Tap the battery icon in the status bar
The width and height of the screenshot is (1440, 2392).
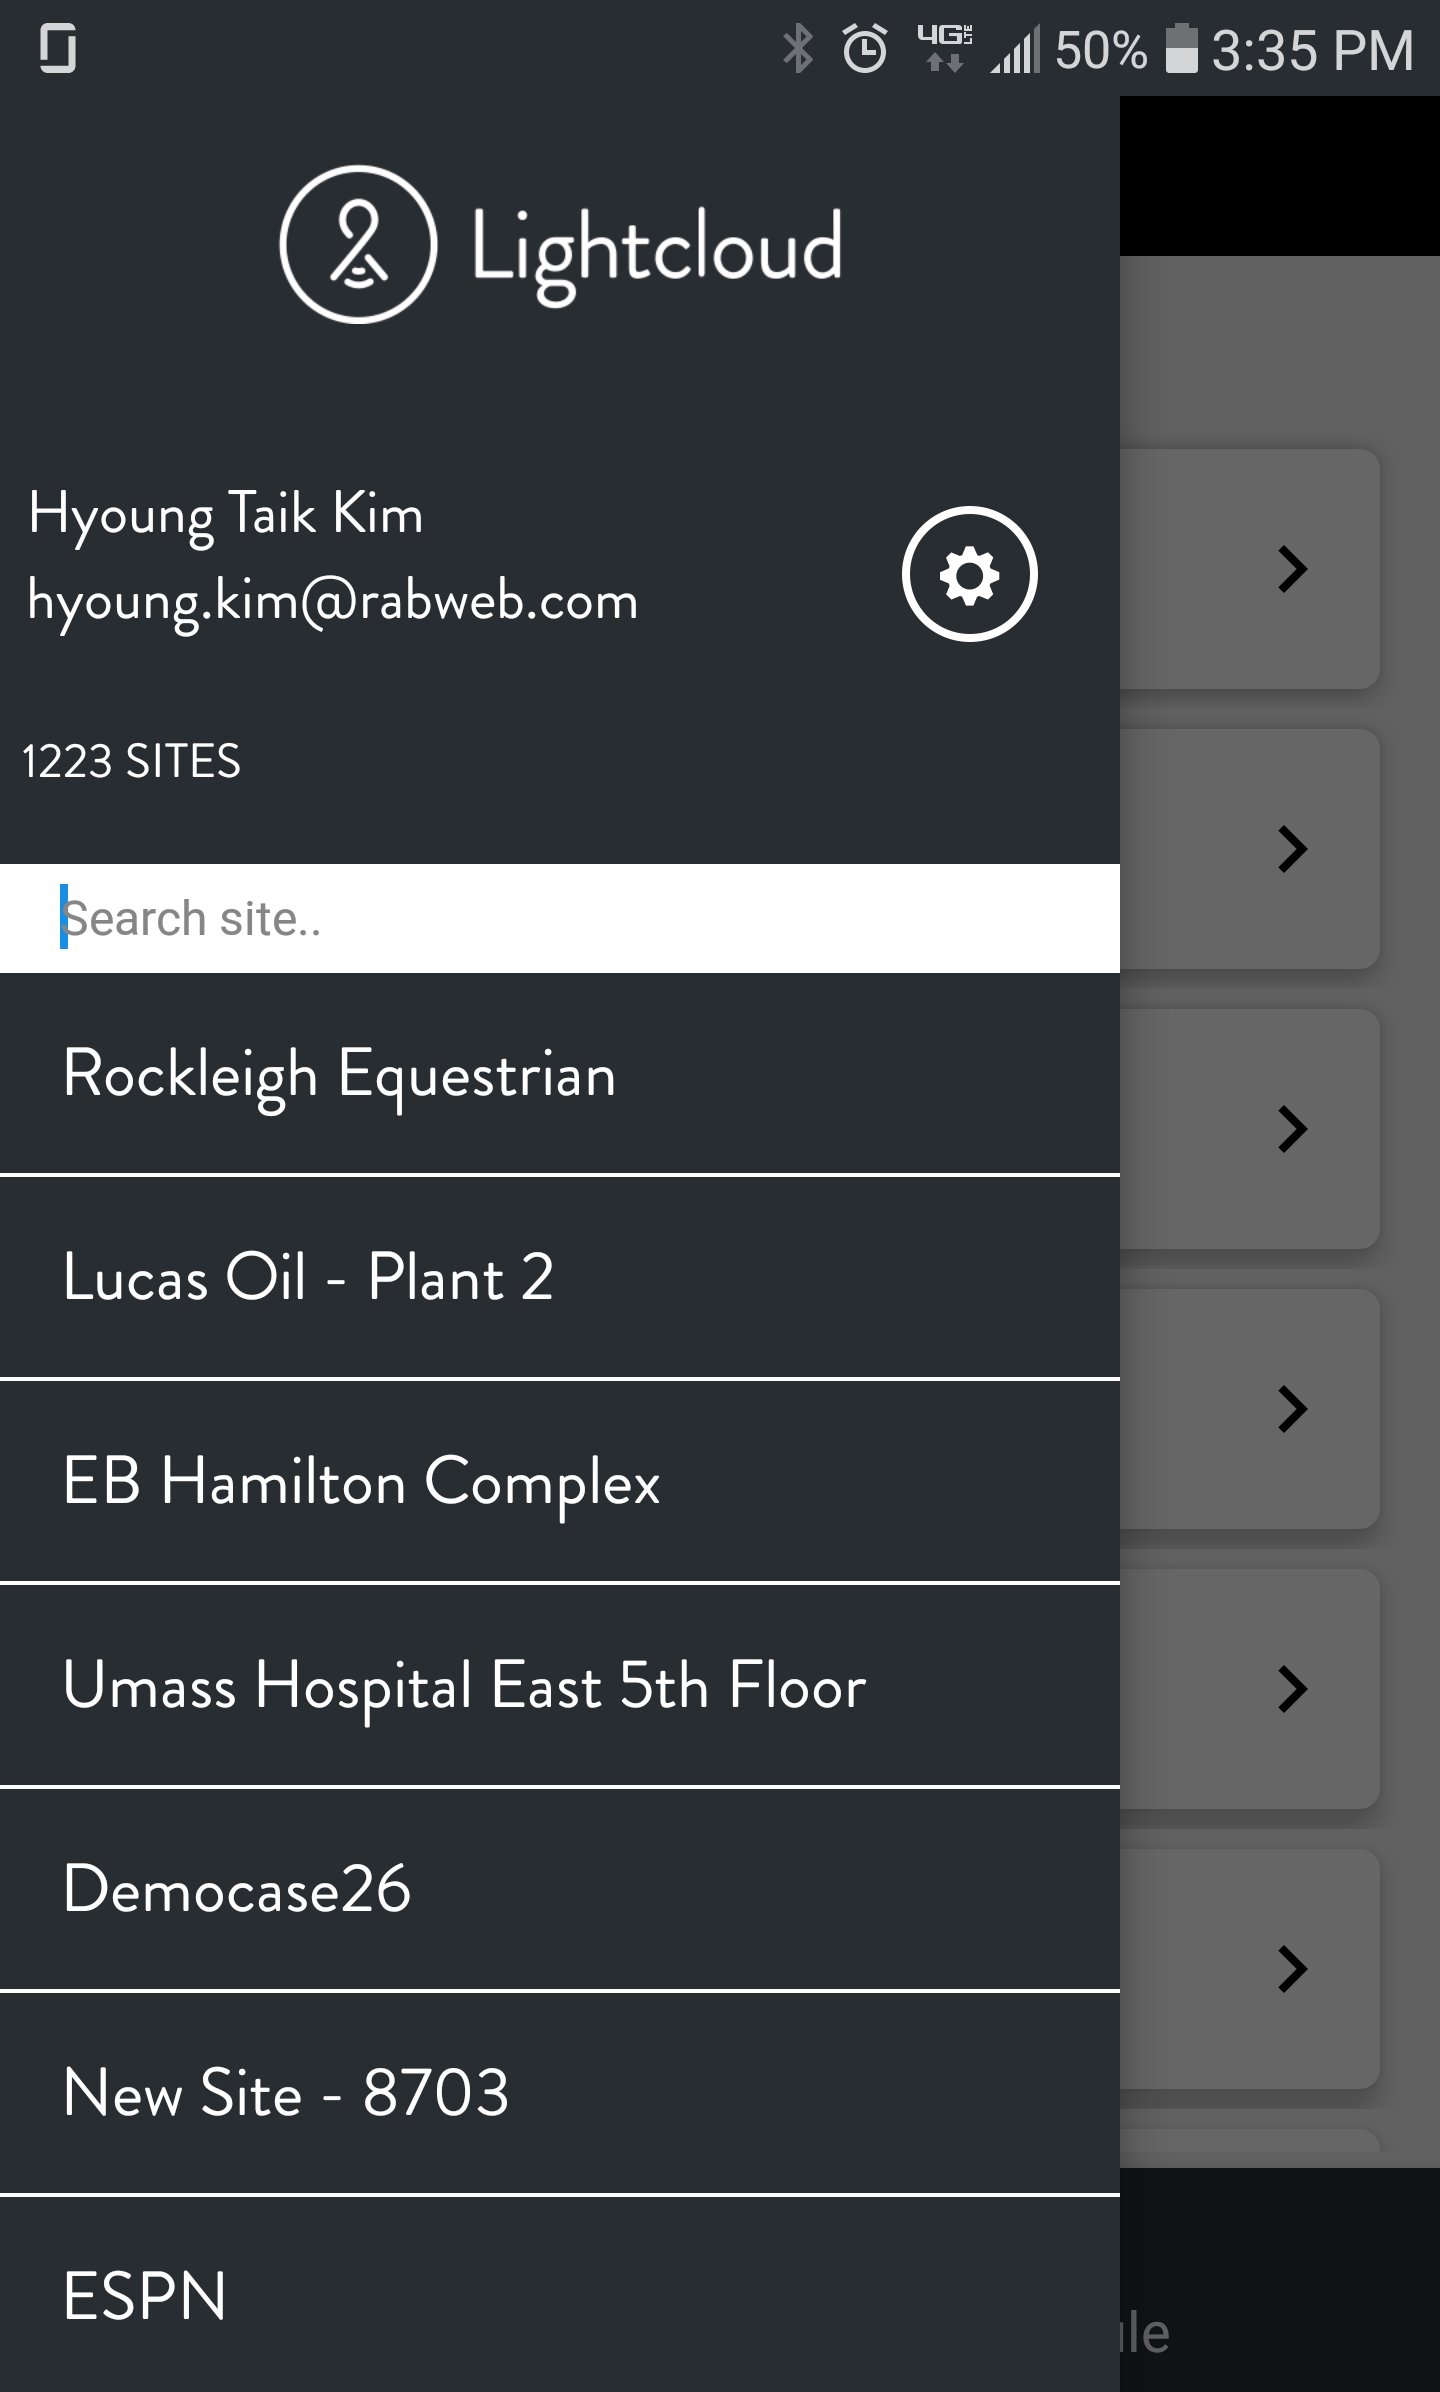coord(1180,48)
